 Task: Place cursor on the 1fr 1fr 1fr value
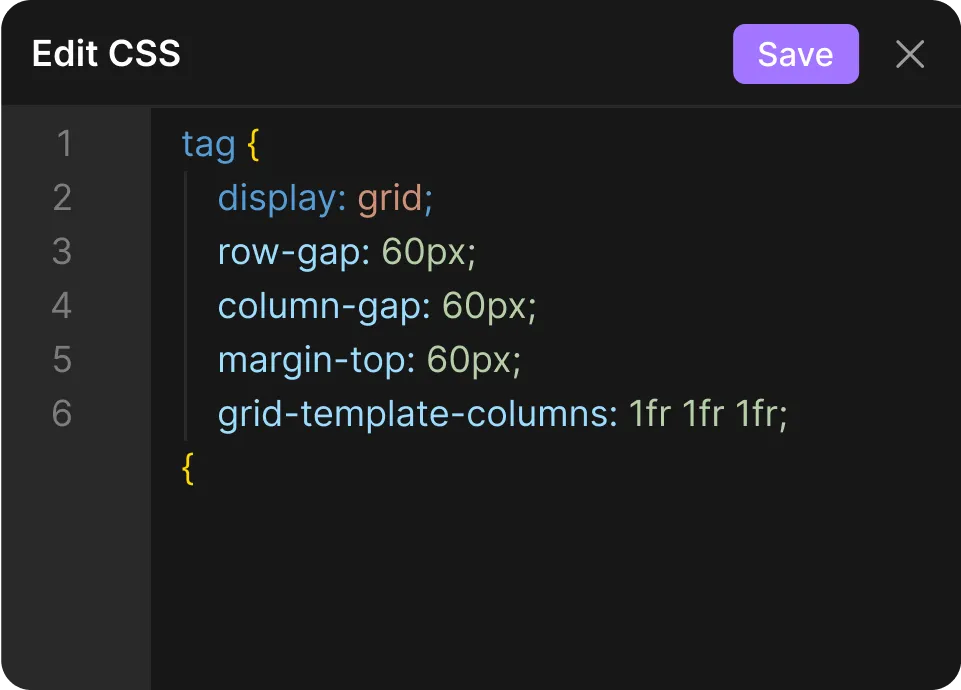pyautogui.click(x=702, y=414)
